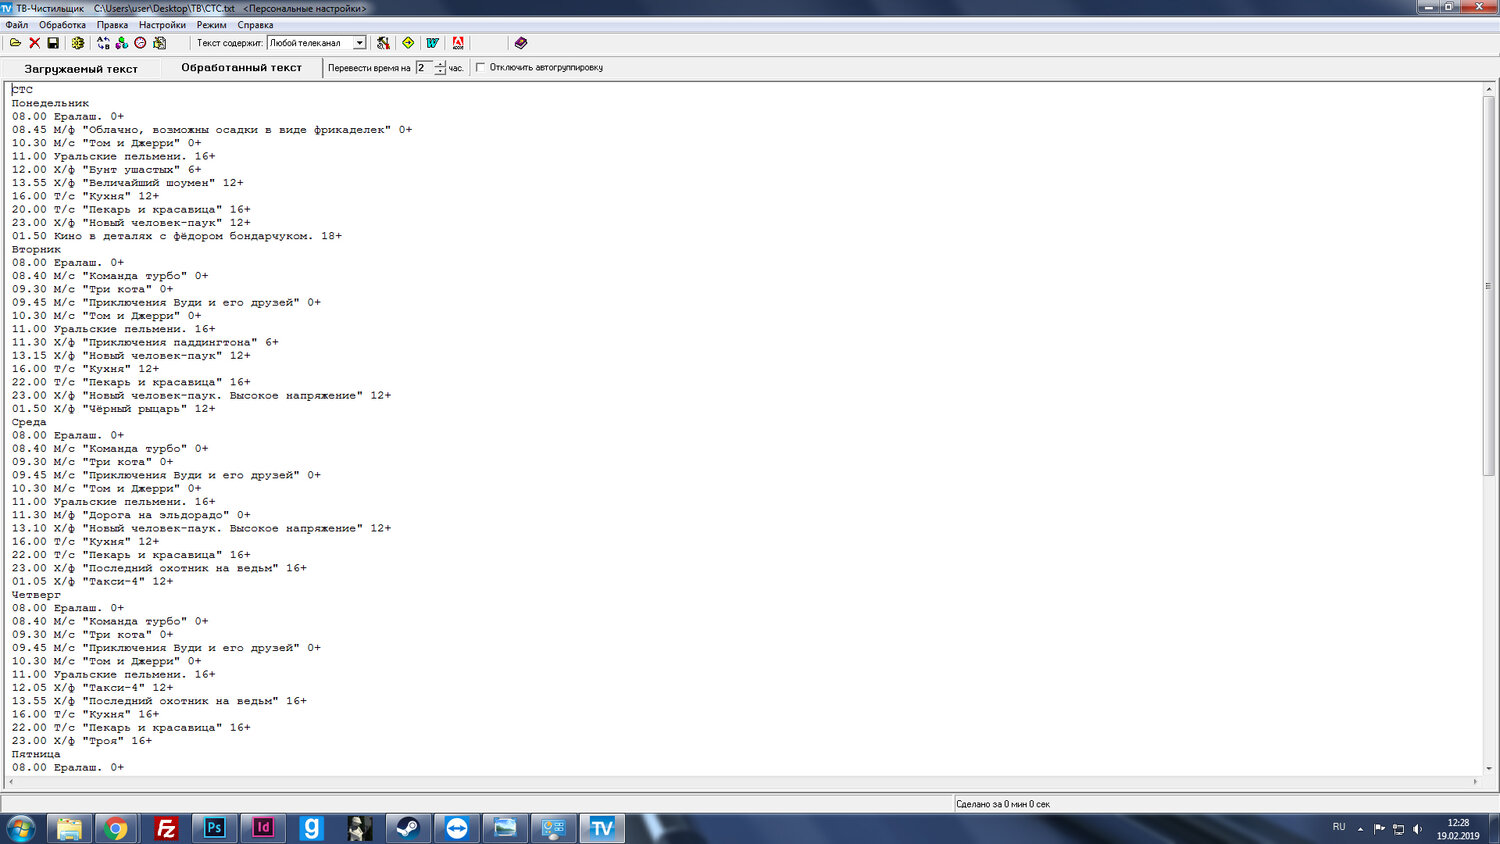Decrease time shift with the down spinner arrow
1500x844 pixels.
[440, 72]
